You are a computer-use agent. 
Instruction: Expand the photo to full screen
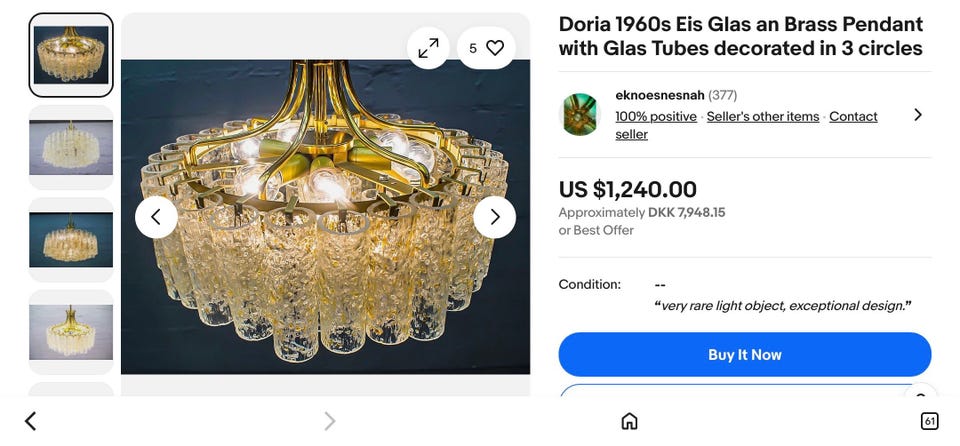[428, 48]
